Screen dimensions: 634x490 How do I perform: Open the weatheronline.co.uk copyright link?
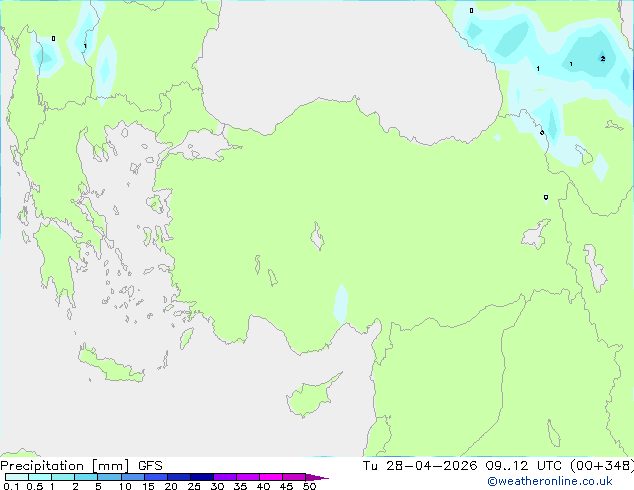(x=549, y=481)
